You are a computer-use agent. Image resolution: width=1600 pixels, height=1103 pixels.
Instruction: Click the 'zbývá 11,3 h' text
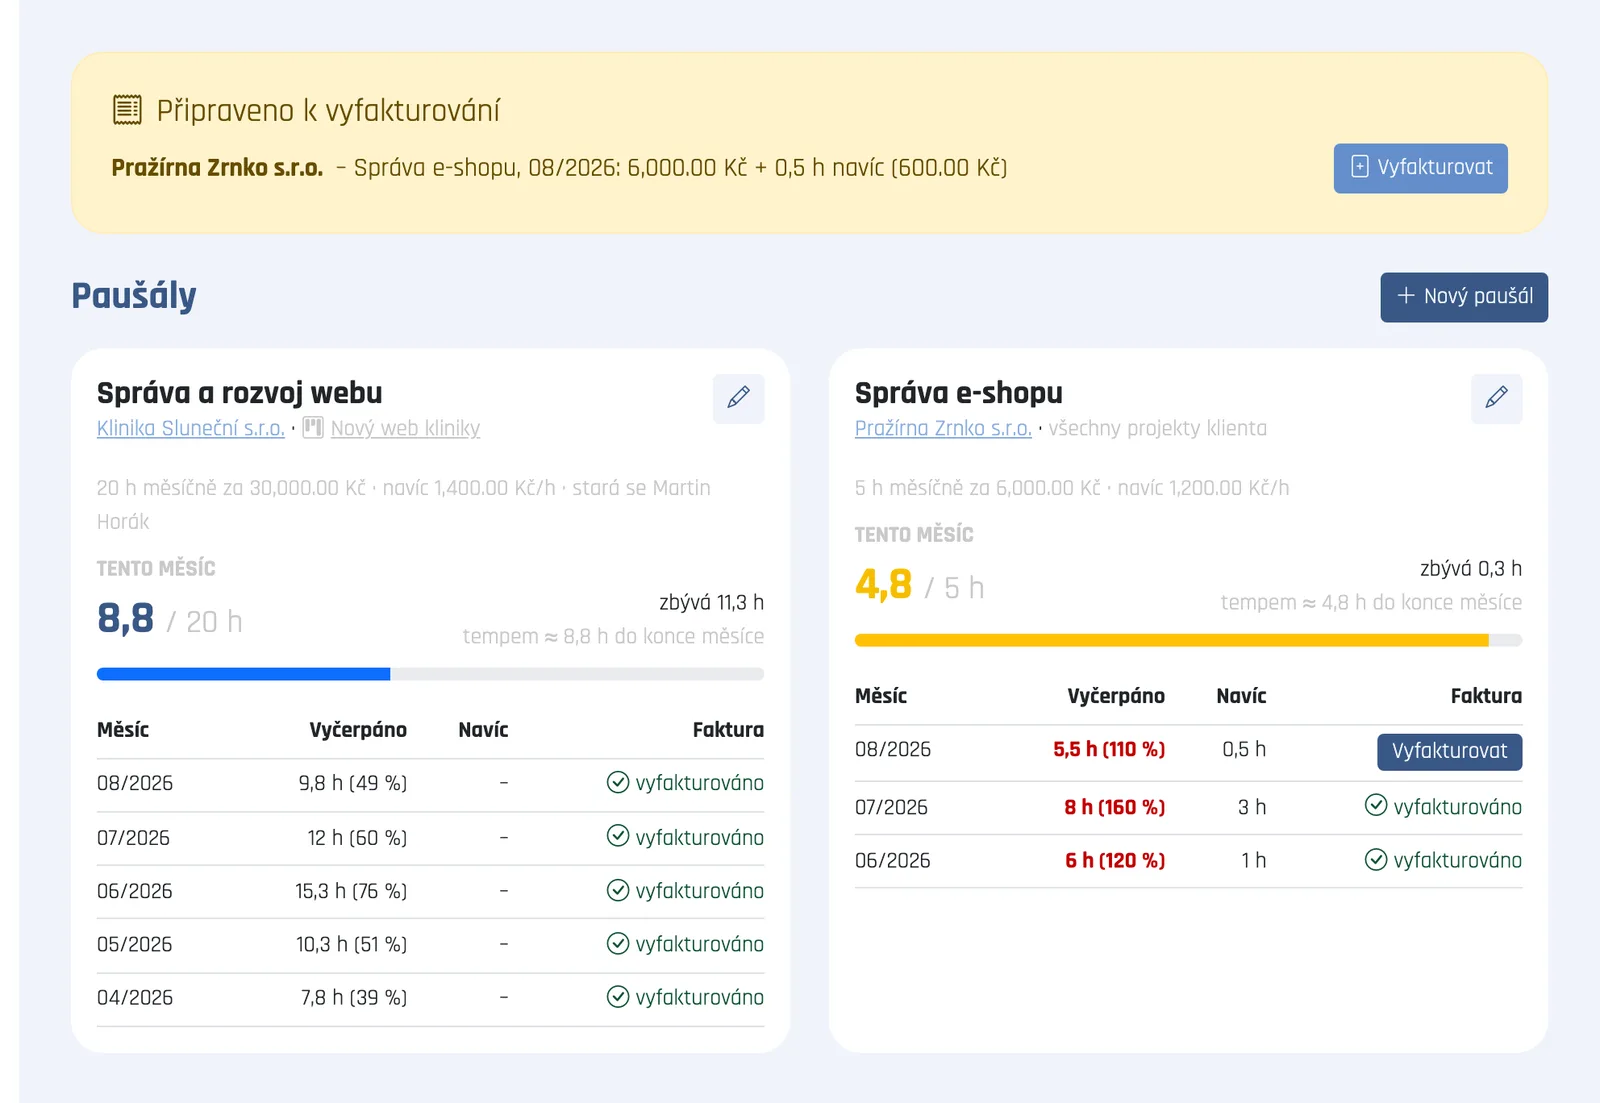click(x=711, y=602)
